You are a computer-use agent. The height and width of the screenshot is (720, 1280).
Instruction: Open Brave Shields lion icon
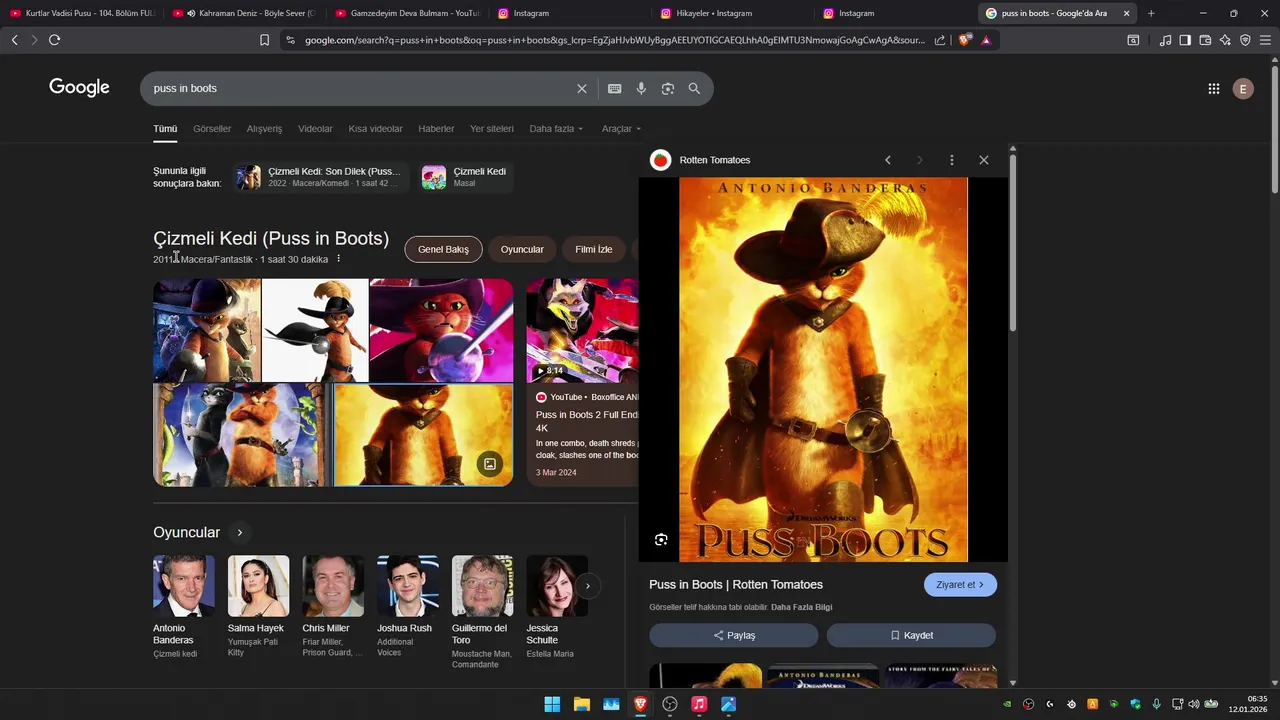point(965,40)
